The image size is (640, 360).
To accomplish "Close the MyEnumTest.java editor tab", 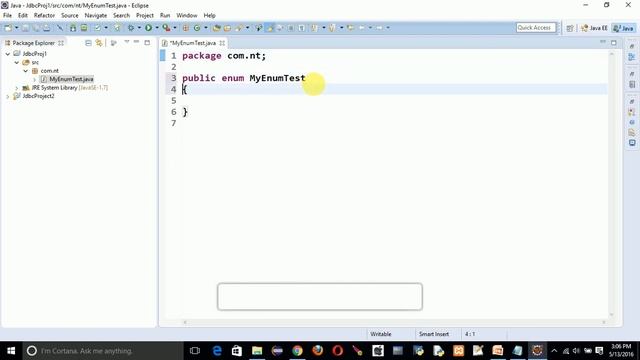I will click(222, 43).
